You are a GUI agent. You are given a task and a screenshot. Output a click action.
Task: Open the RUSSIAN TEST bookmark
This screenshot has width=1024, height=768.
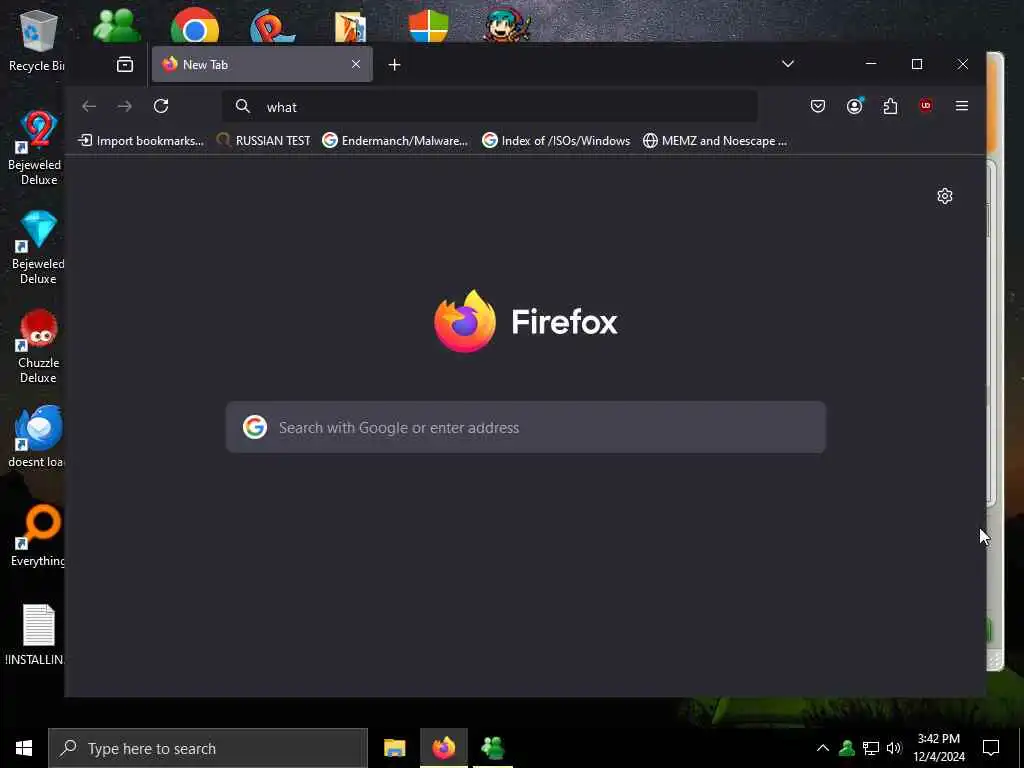pos(263,140)
